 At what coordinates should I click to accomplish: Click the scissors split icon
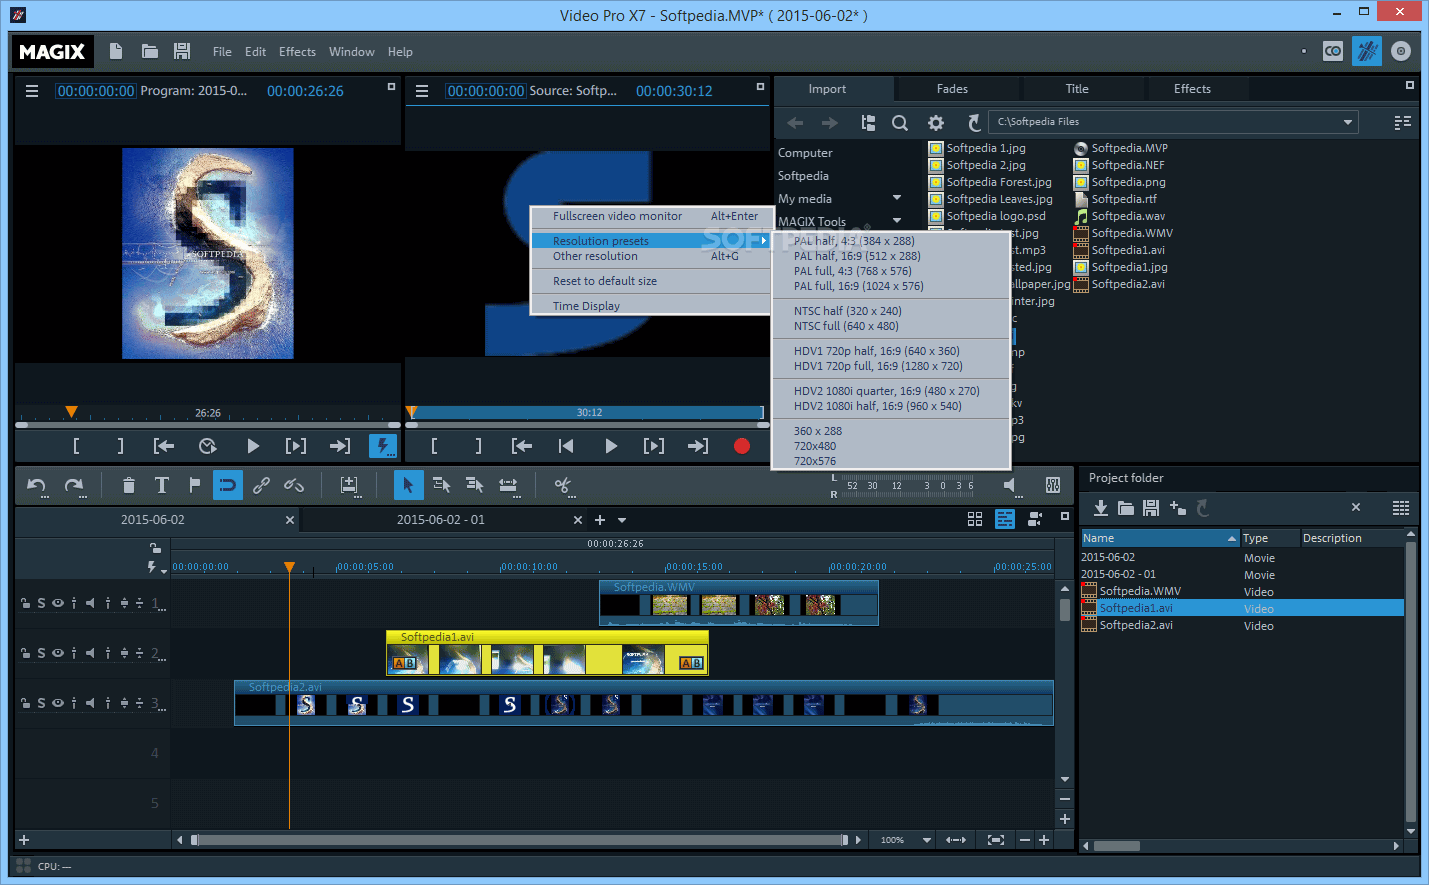pyautogui.click(x=563, y=485)
